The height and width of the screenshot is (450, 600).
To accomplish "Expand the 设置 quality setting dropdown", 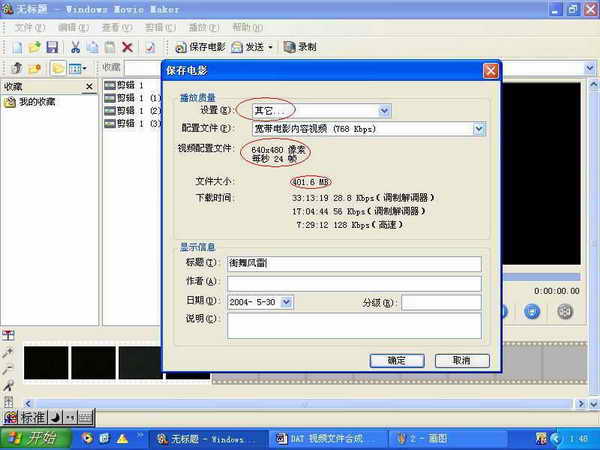I will click(x=384, y=111).
